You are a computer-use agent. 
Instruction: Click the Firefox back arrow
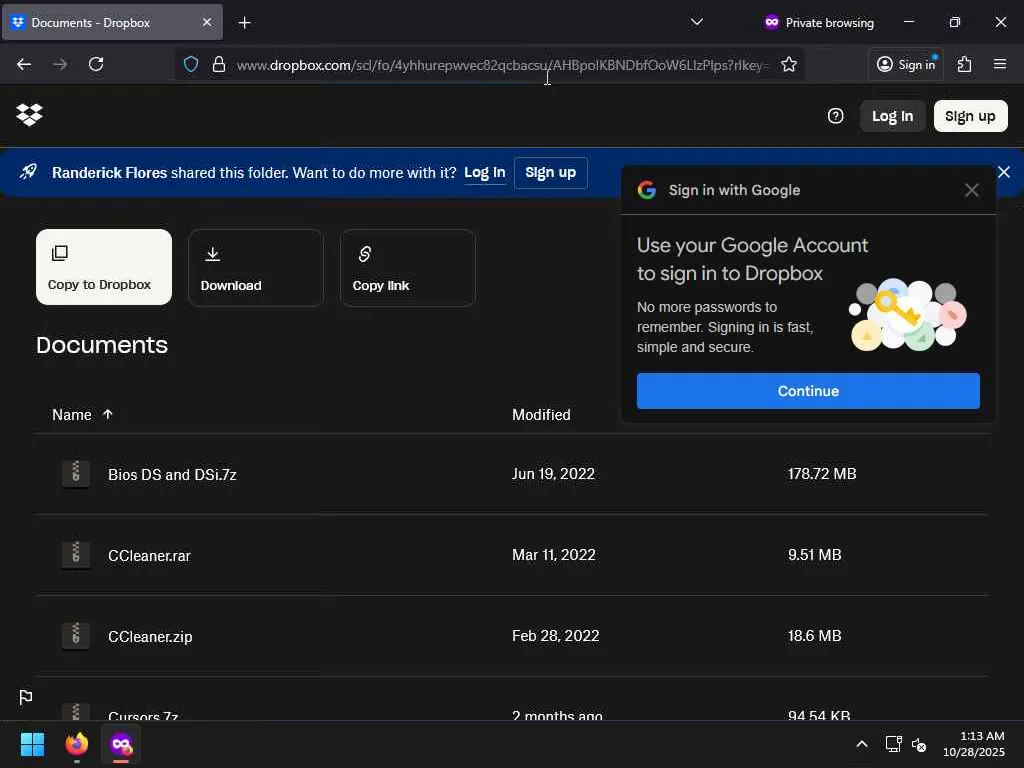(24, 64)
